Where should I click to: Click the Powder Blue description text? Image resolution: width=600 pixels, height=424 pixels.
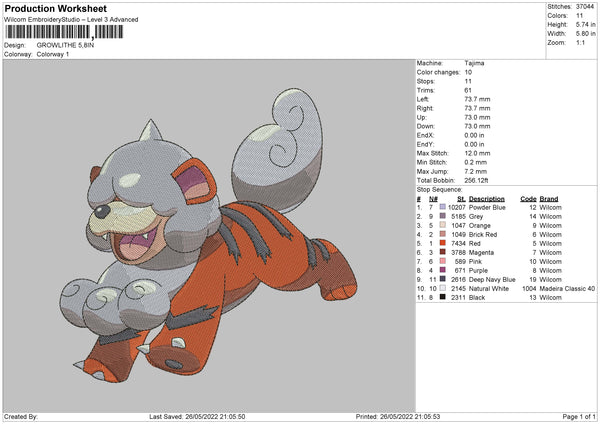click(487, 207)
